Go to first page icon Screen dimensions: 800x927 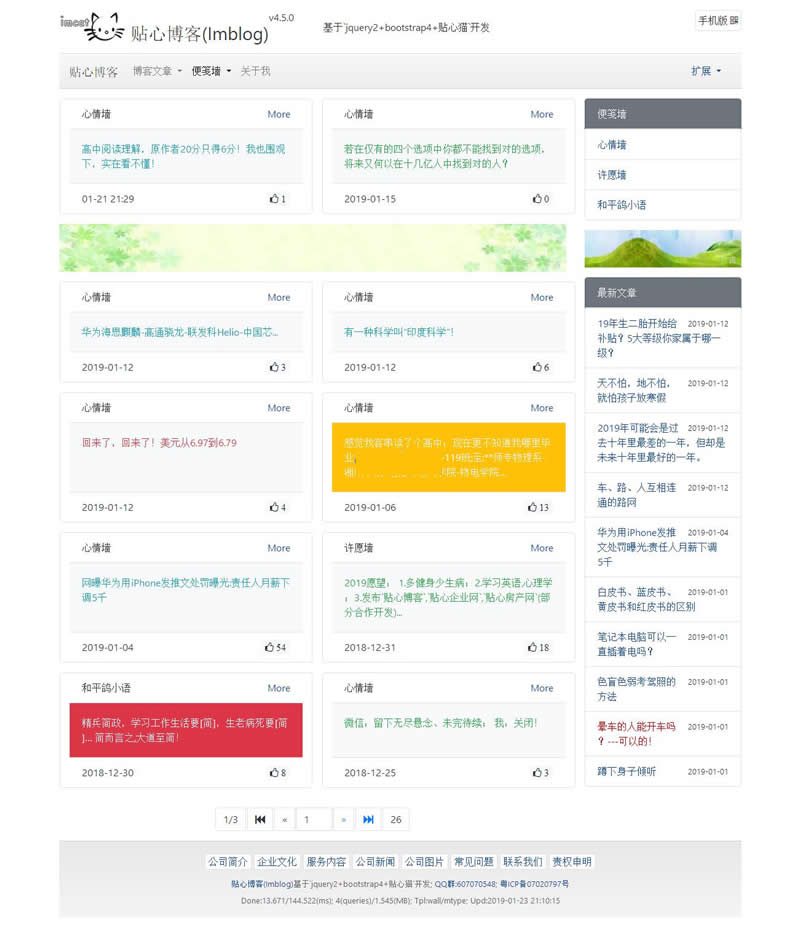coord(260,819)
